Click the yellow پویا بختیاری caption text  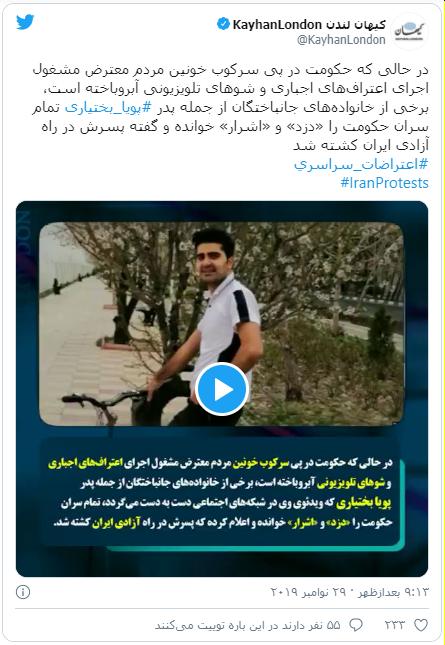tap(364, 503)
